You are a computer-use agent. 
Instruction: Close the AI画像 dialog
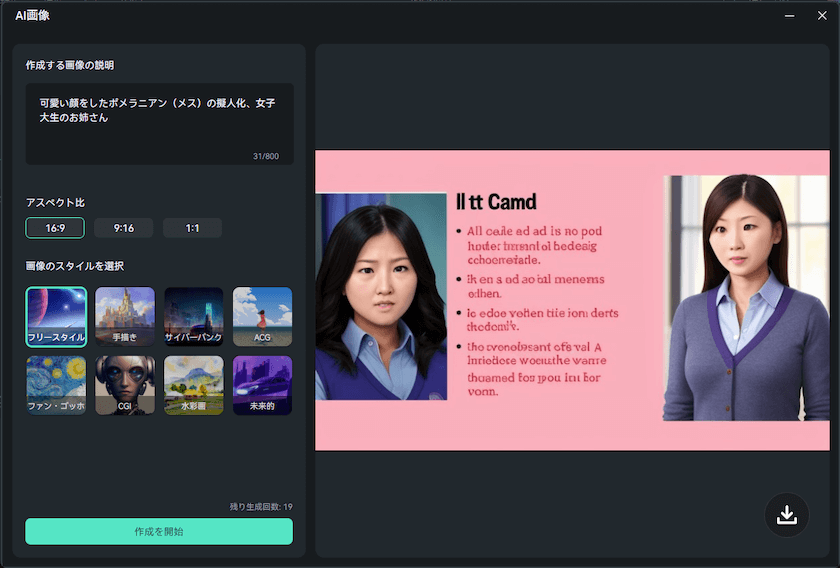(822, 15)
